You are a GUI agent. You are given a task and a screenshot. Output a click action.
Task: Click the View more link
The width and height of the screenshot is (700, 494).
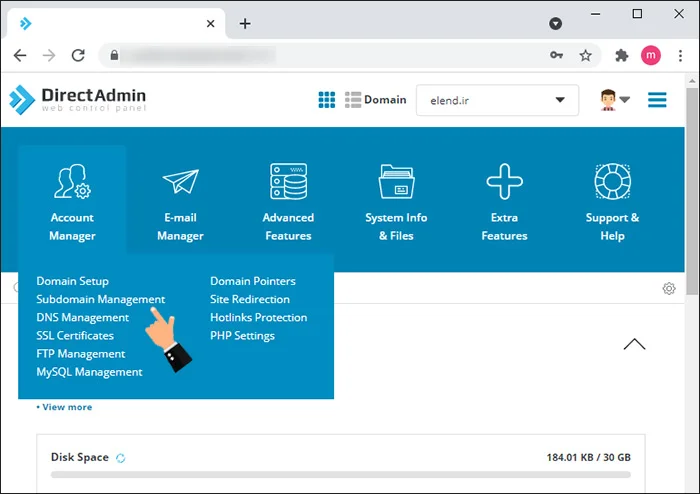64,407
